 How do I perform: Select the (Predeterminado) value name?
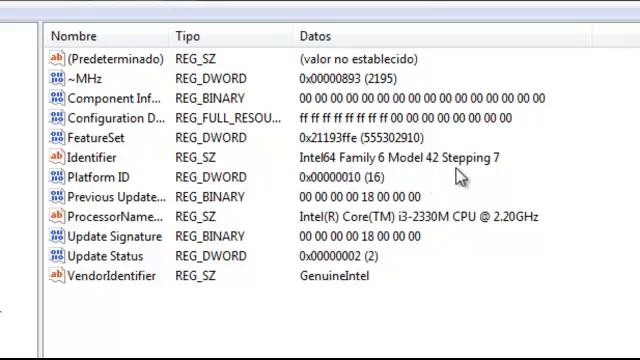click(116, 59)
